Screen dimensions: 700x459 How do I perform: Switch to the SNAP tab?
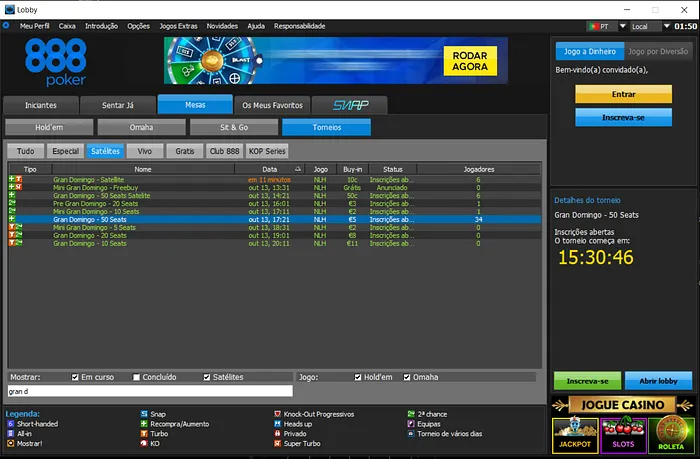pyautogui.click(x=350, y=105)
